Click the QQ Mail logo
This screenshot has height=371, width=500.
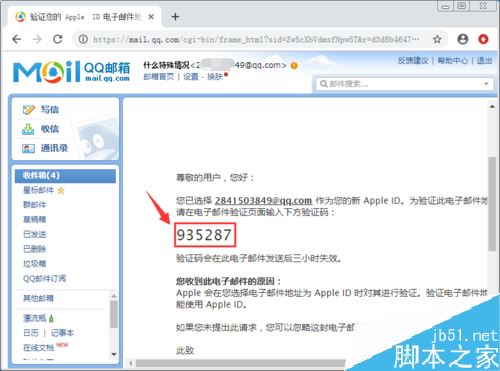coord(71,71)
